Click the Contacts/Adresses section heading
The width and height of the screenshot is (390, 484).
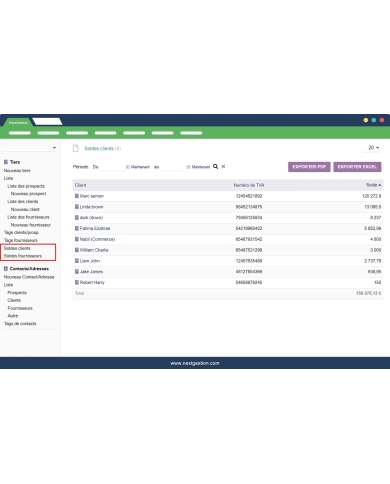[x=29, y=269]
